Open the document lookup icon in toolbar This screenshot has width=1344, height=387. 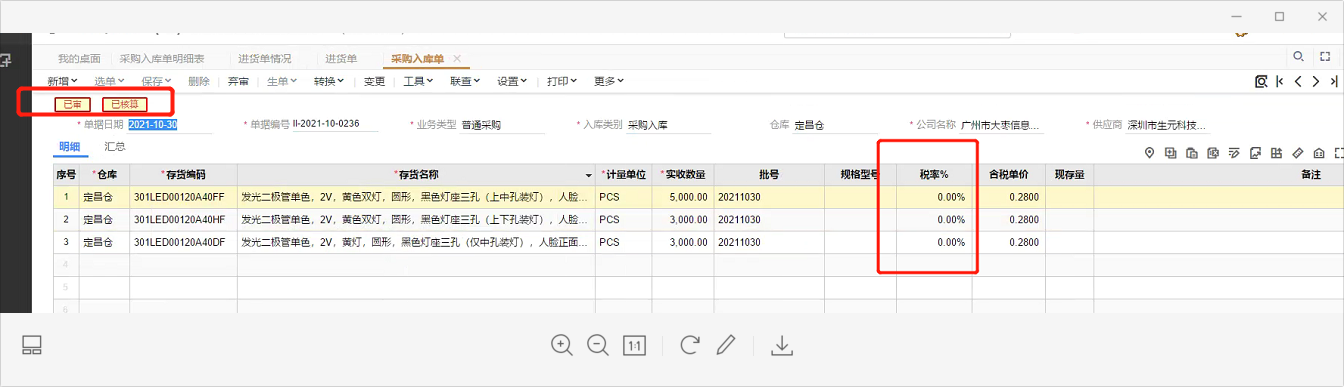[1262, 81]
